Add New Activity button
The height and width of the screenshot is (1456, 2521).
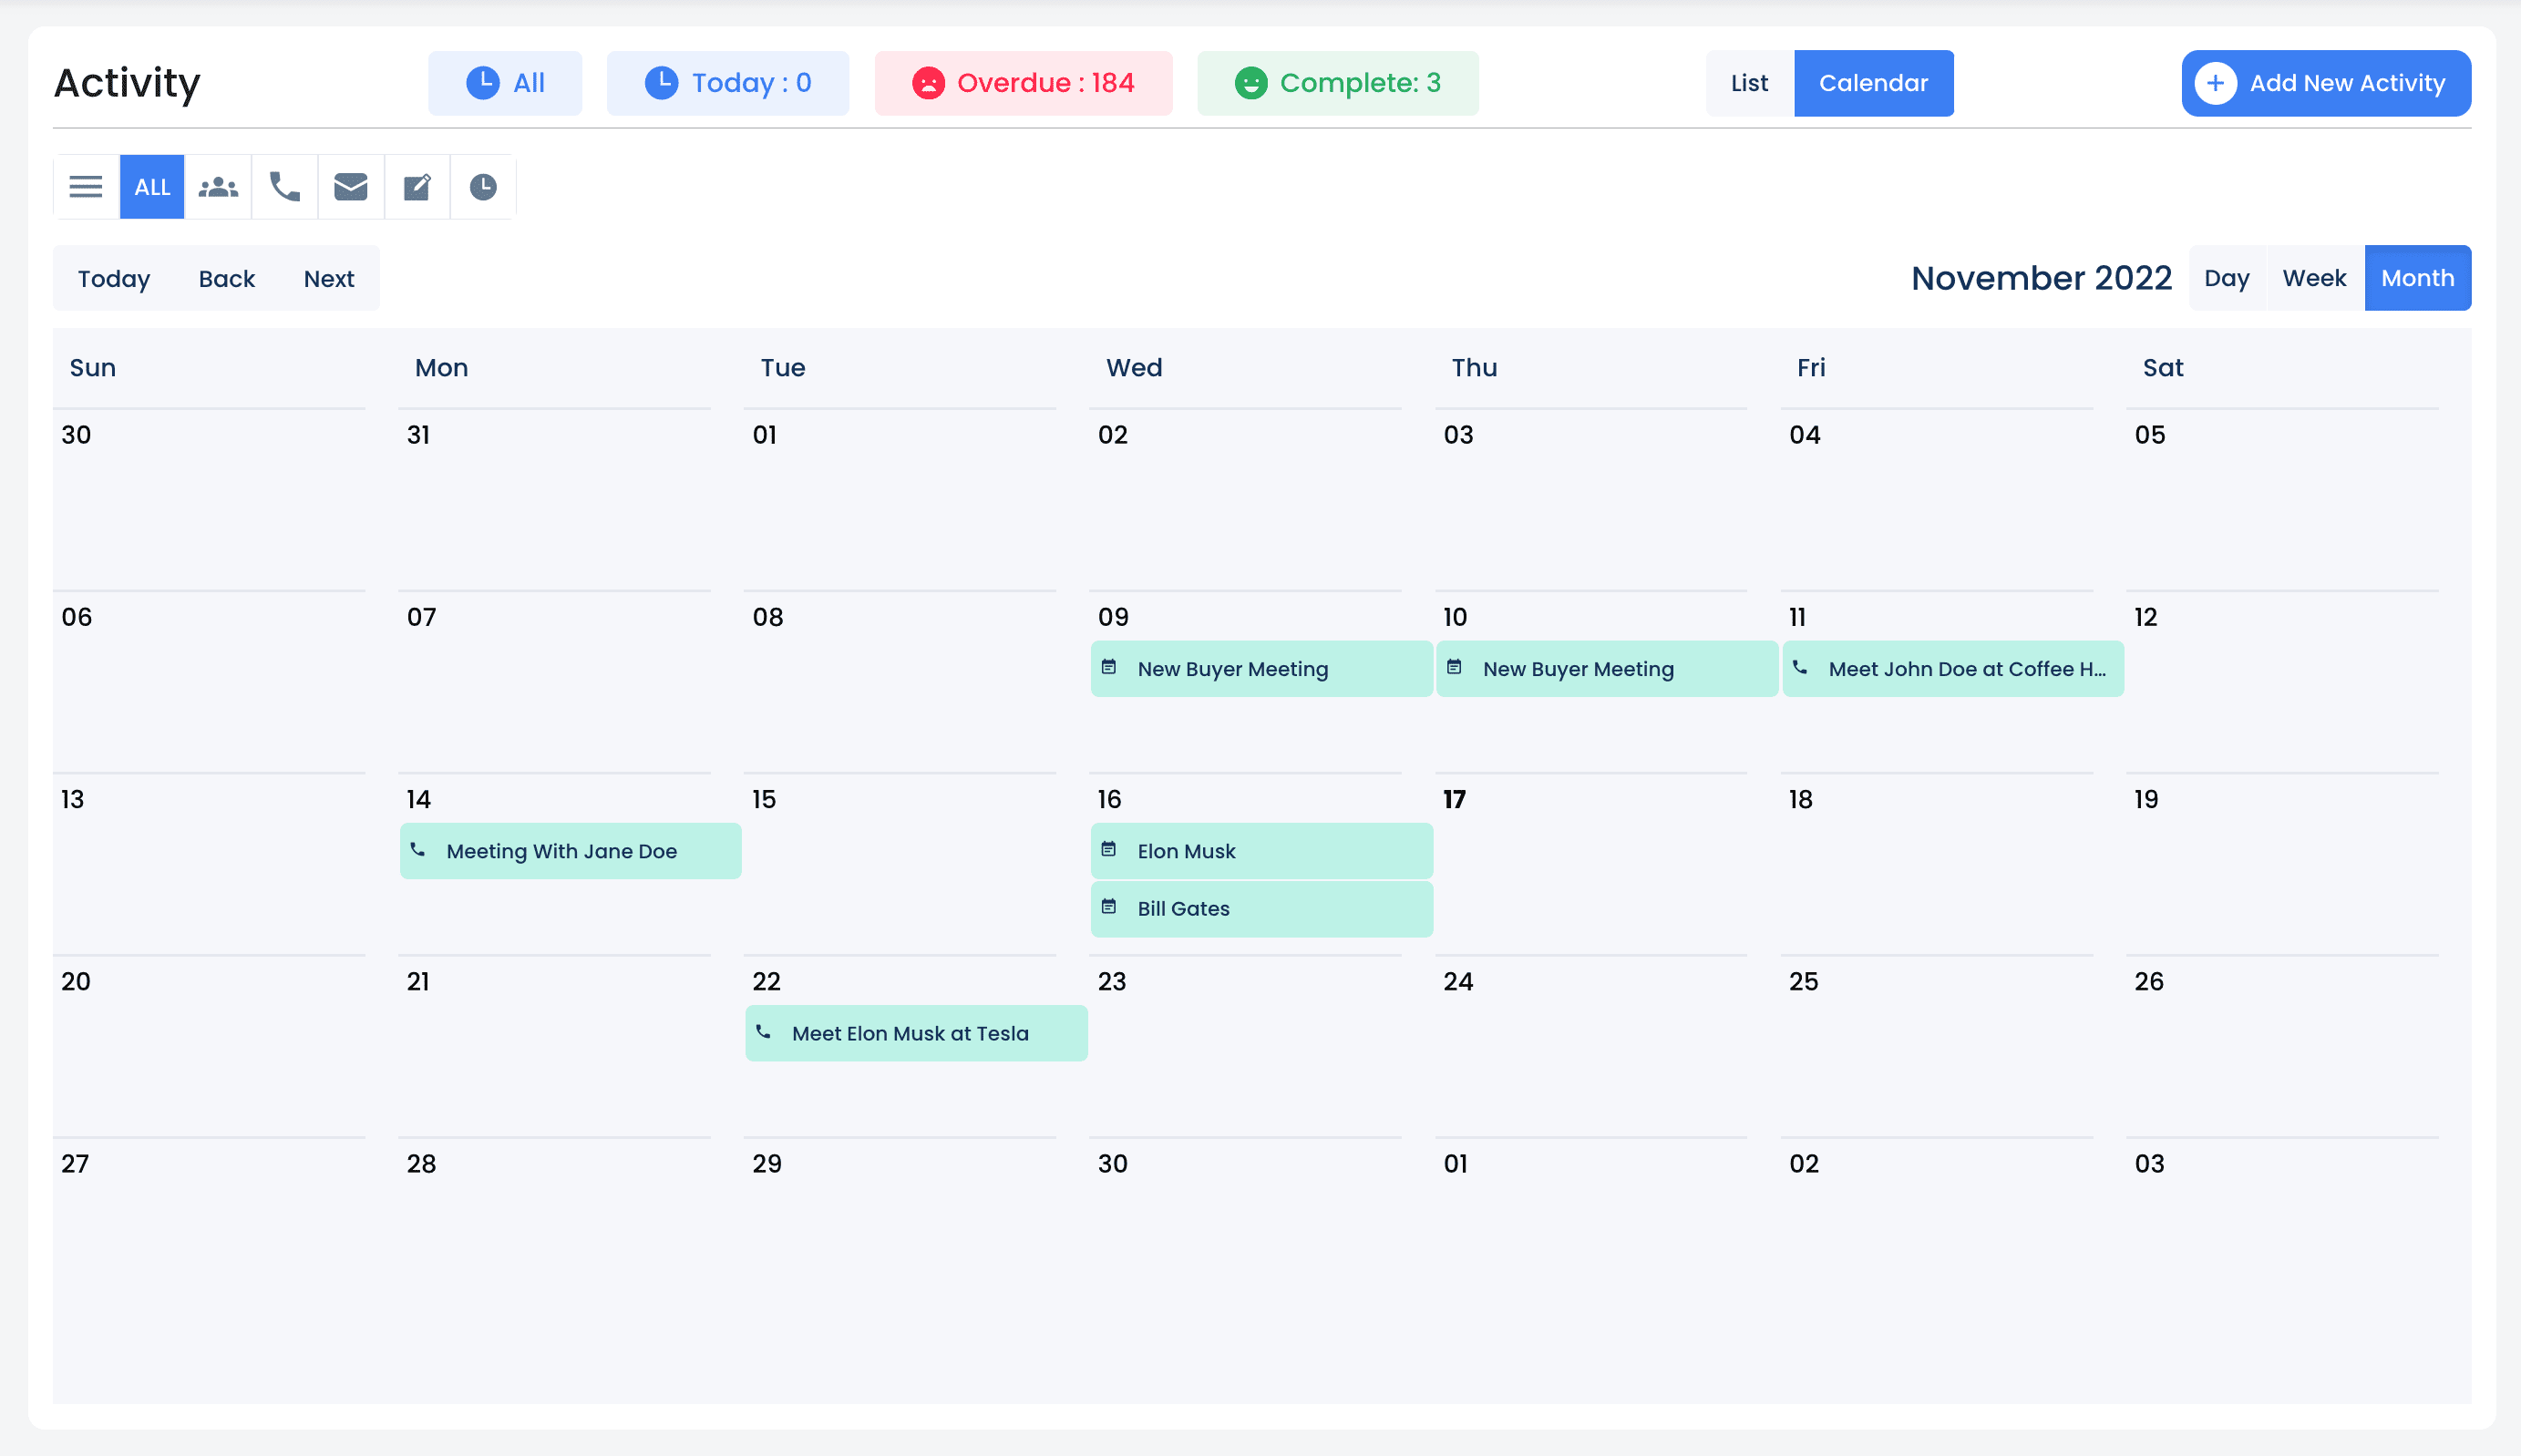click(x=2326, y=83)
